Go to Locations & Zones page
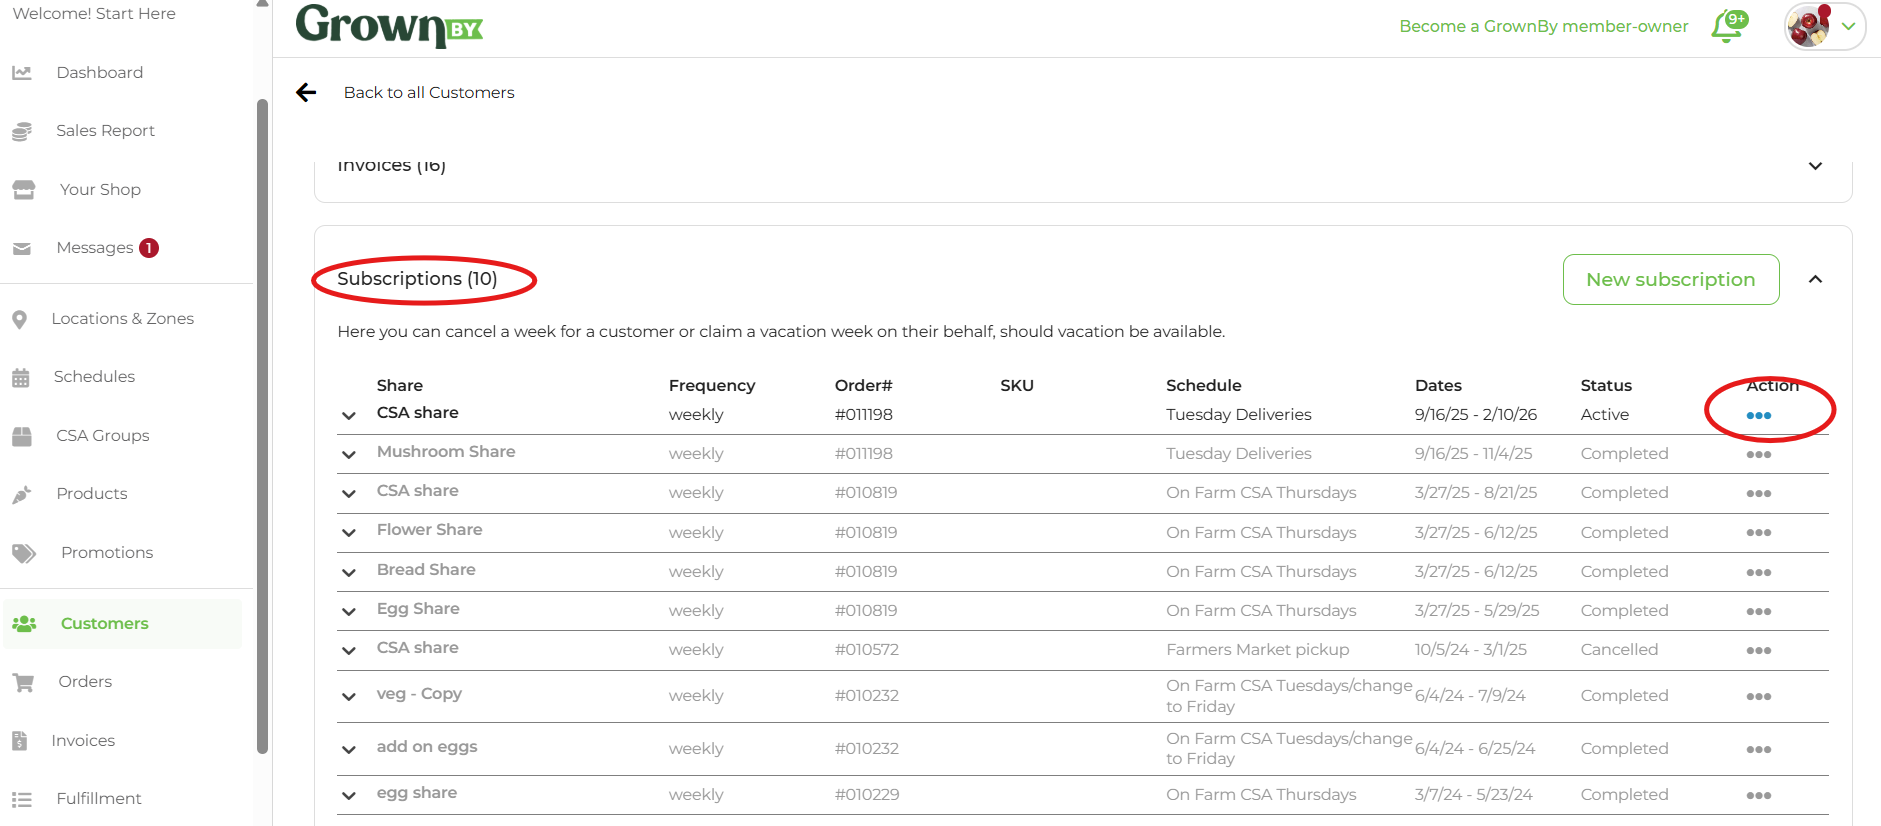 point(122,319)
